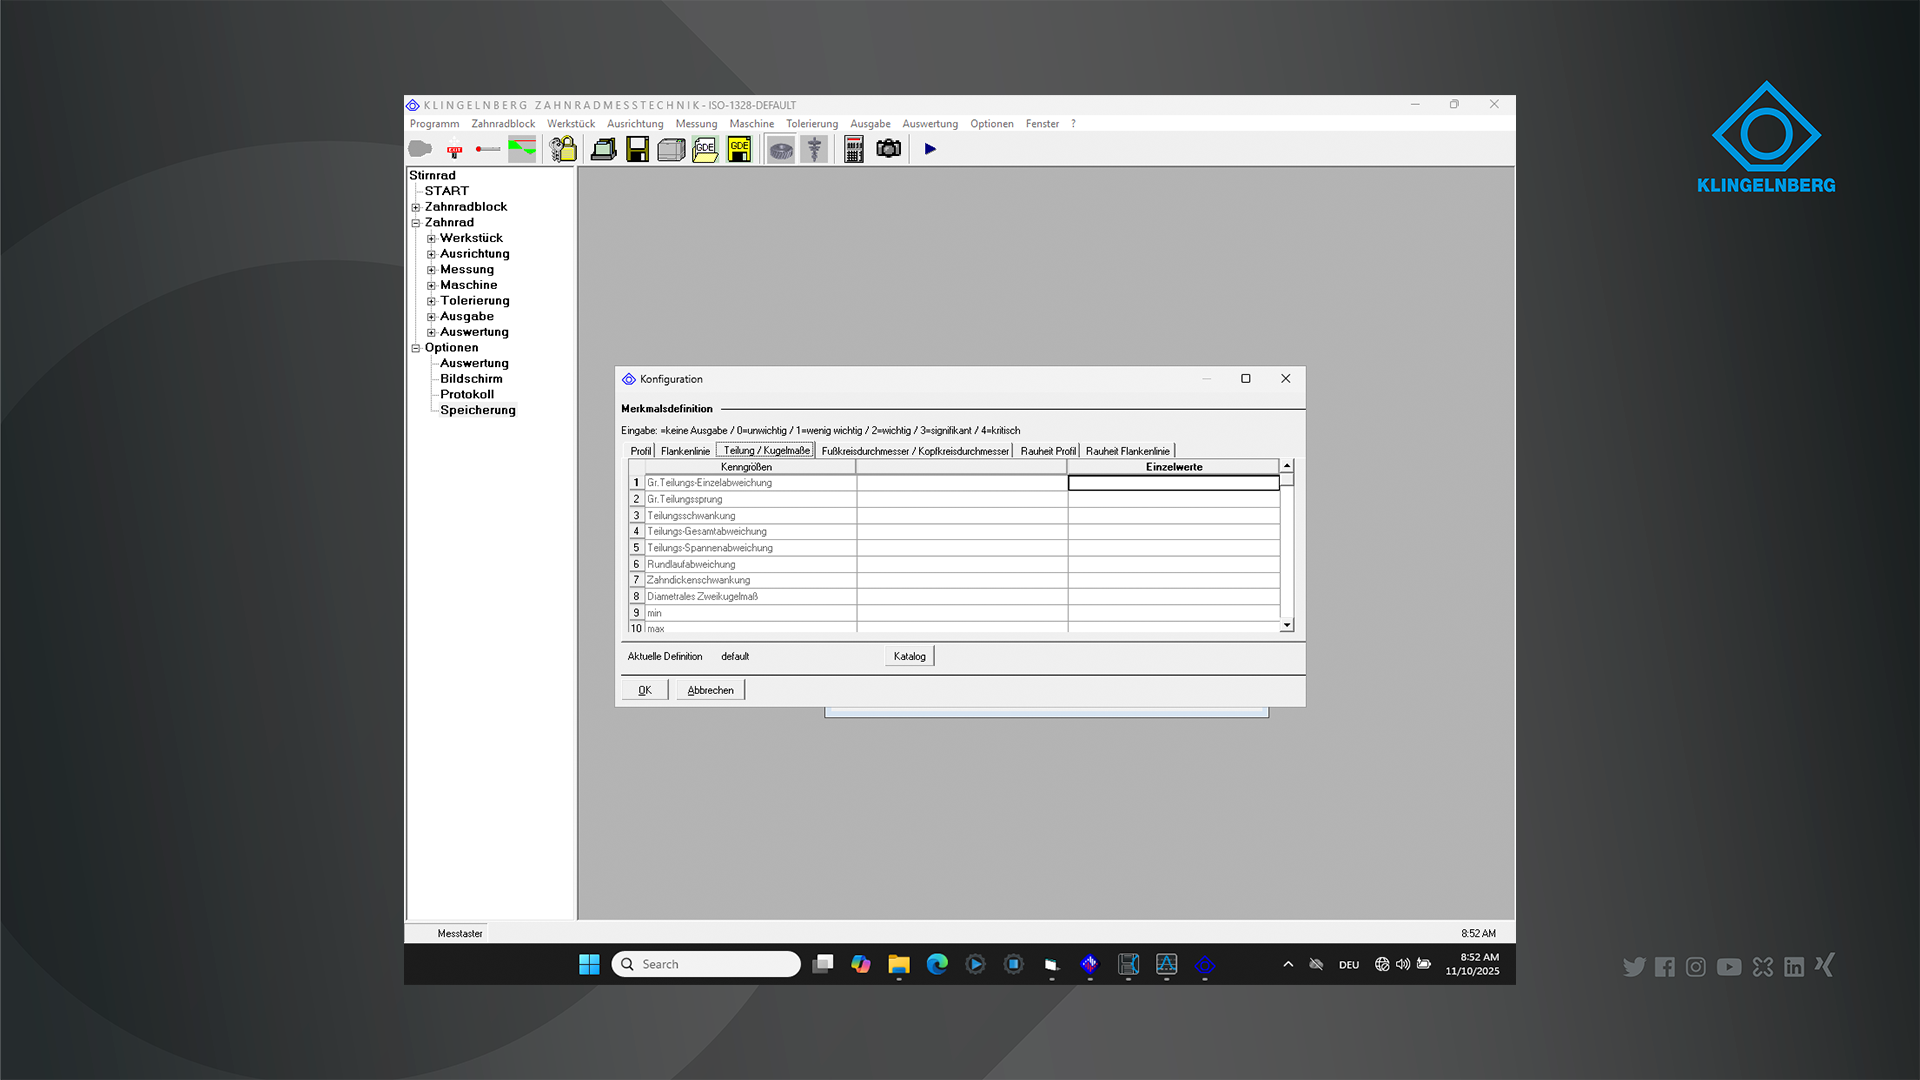
Task: Open the green profile diagram toolbar icon
Action: 522,149
